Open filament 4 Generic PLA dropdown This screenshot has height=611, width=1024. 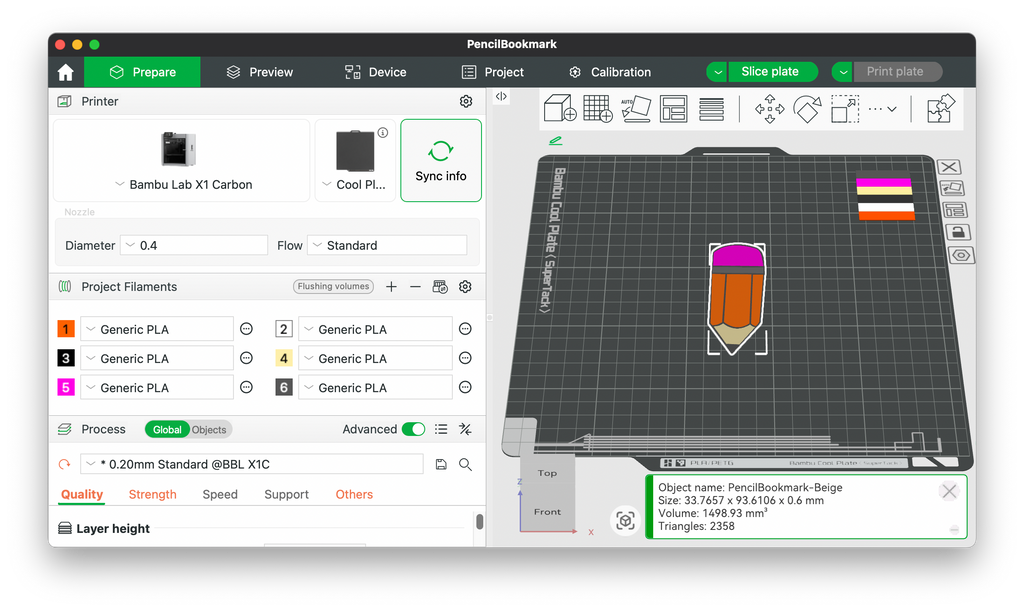[375, 358]
